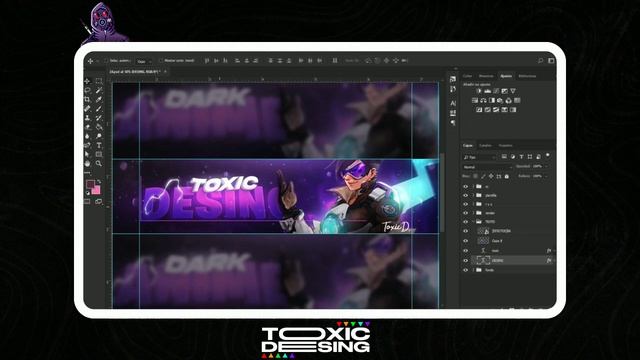Image resolution: width=640 pixels, height=360 pixels.
Task: Add an Invert adjustment layer
Action: click(x=479, y=110)
